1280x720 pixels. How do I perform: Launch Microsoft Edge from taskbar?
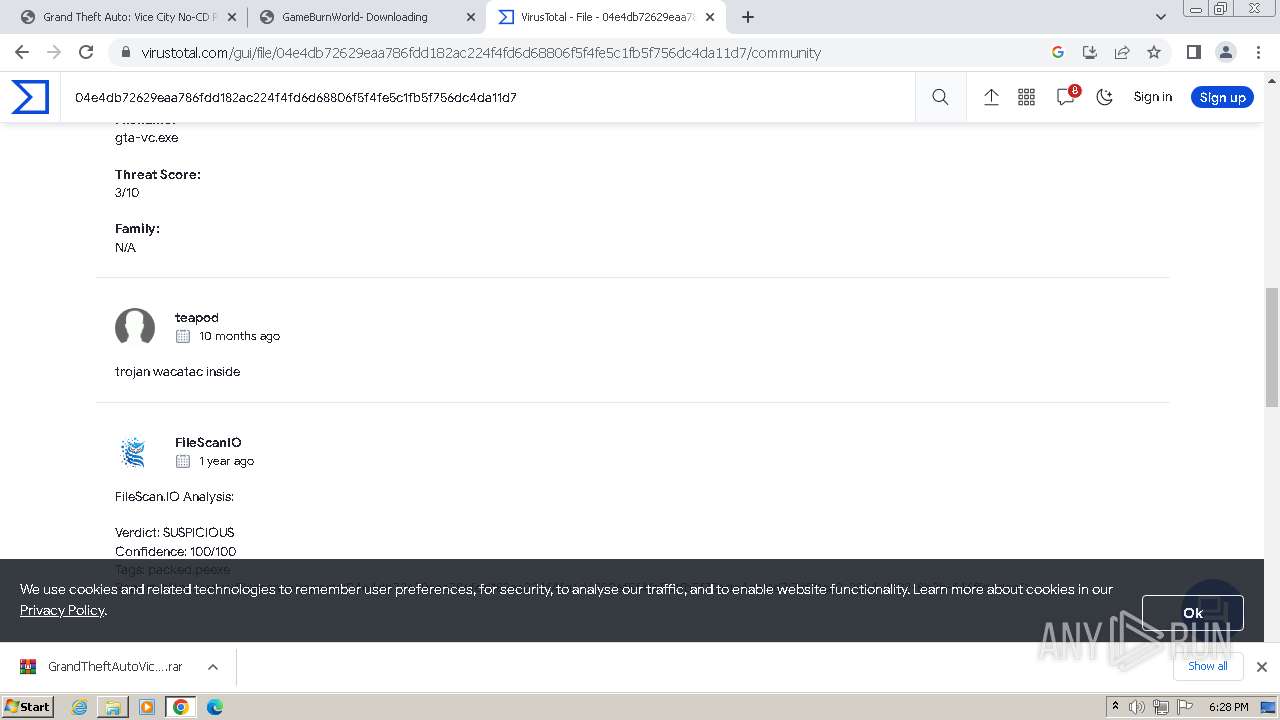tap(215, 707)
